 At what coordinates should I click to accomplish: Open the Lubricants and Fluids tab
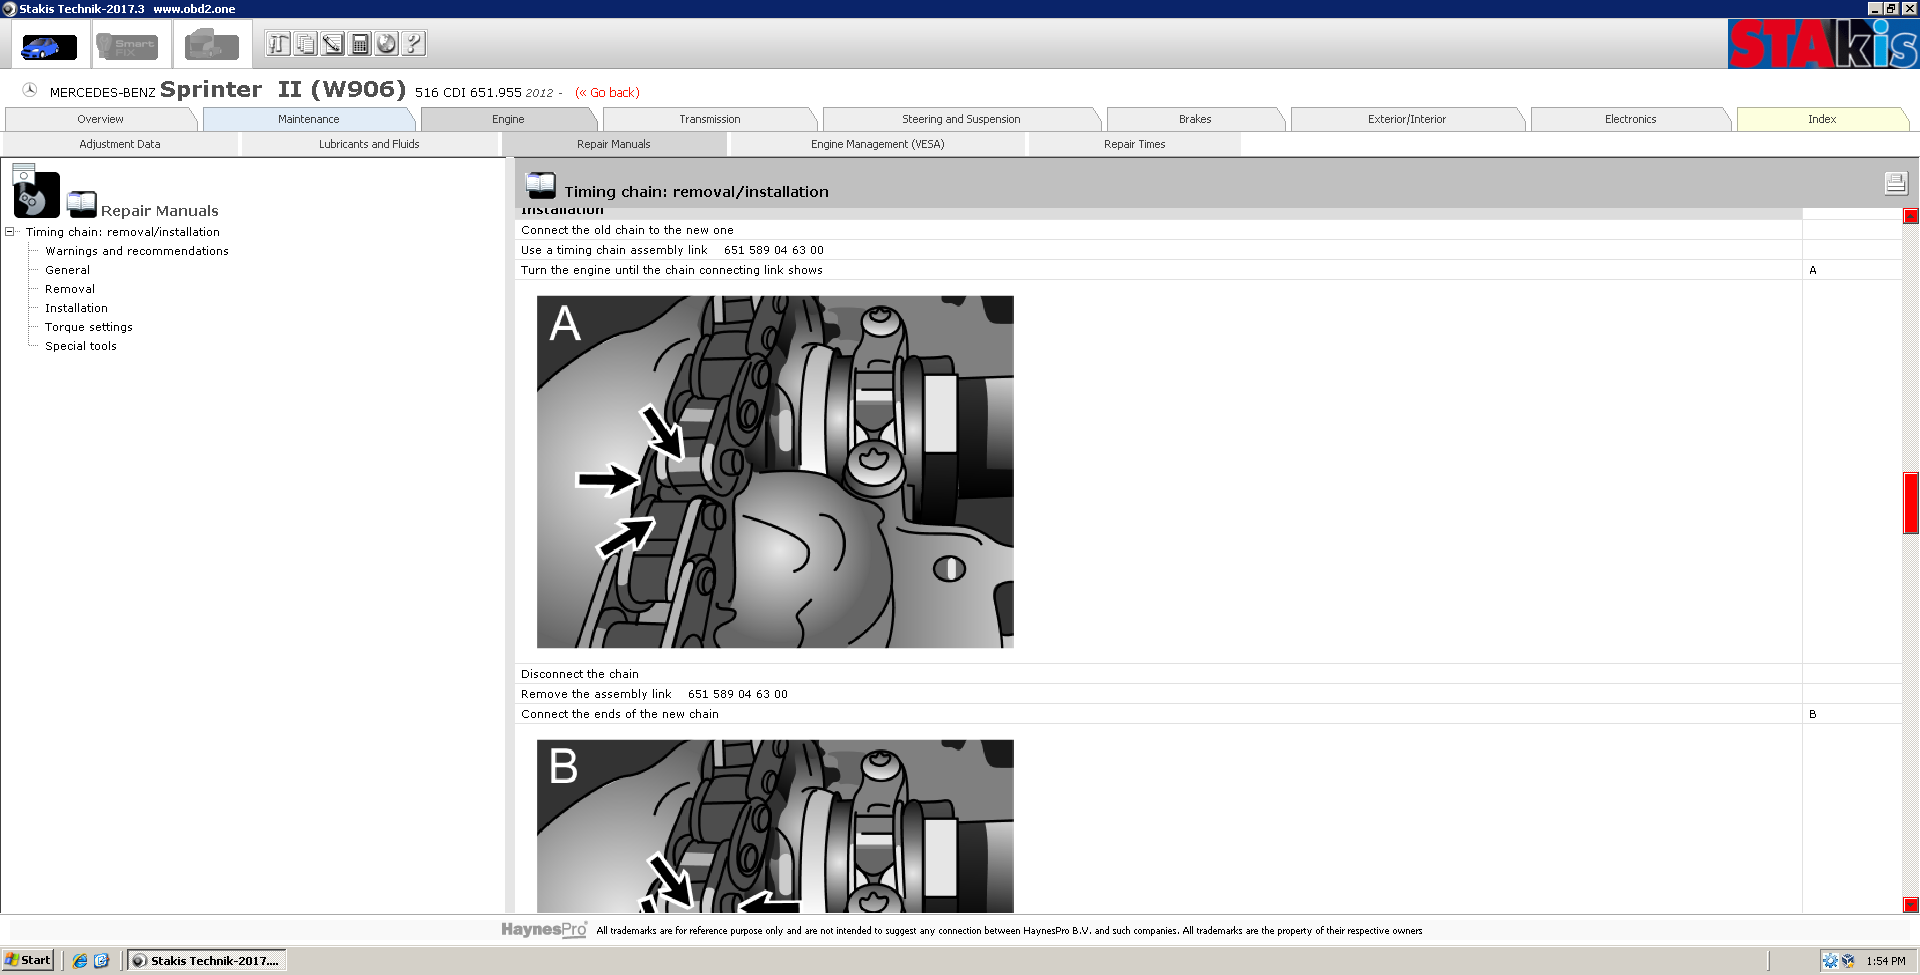tap(369, 144)
